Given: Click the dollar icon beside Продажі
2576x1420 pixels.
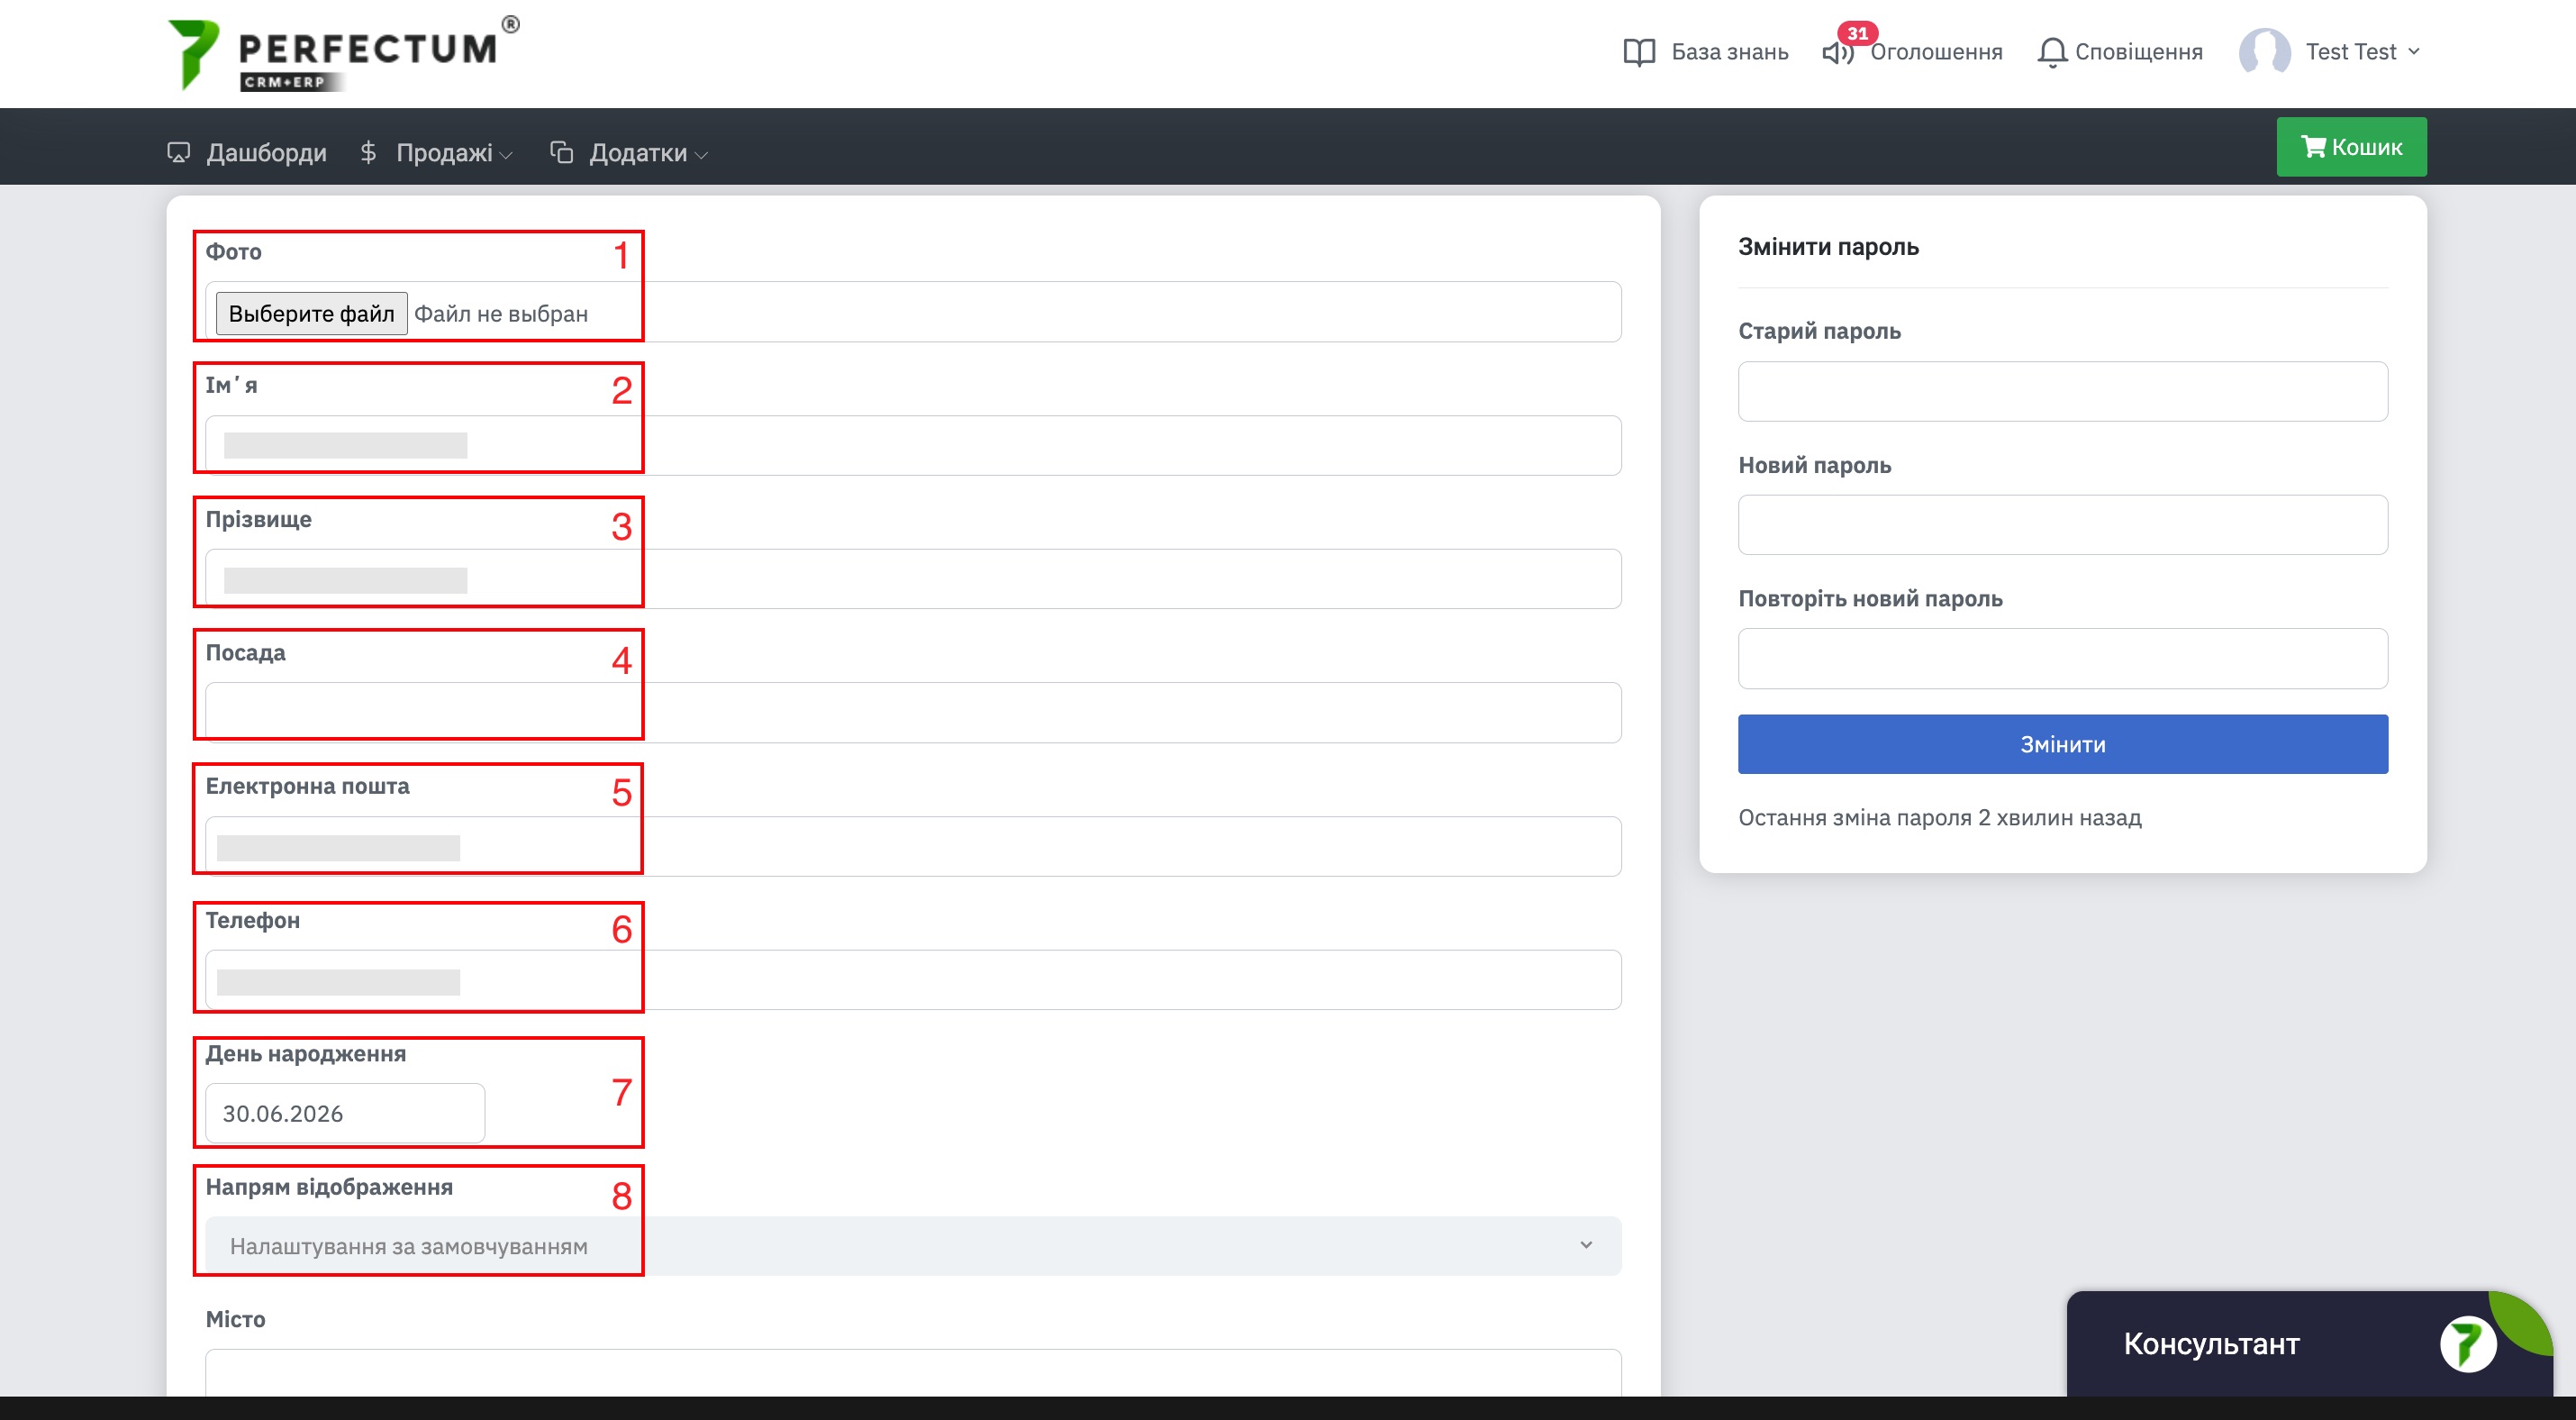Looking at the screenshot, I should click(368, 153).
